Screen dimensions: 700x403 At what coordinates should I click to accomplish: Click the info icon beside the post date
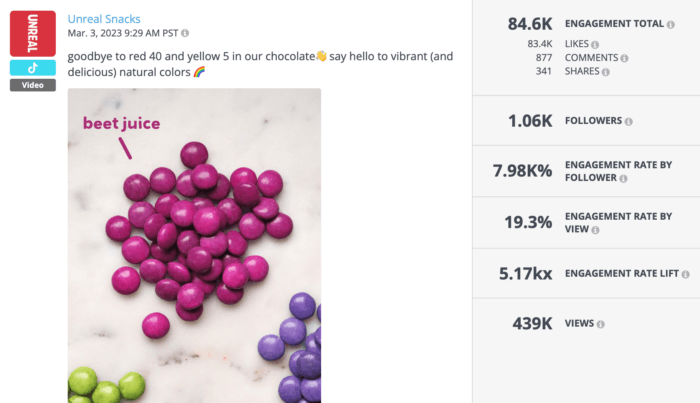(185, 33)
